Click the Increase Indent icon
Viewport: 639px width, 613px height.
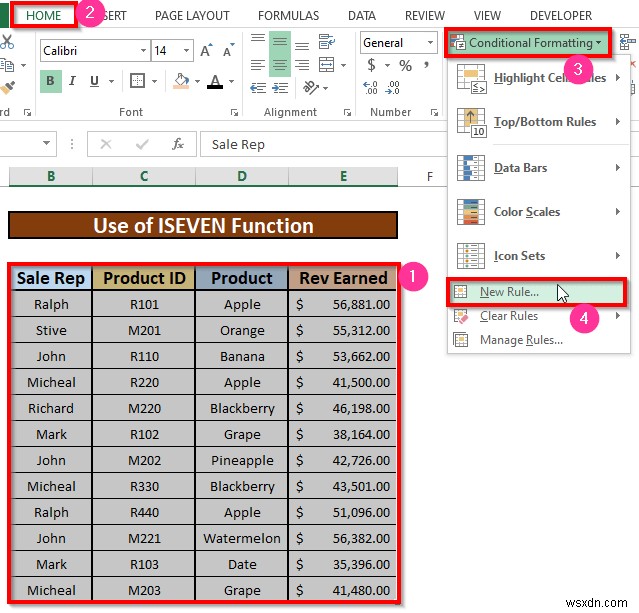pyautogui.click(x=280, y=88)
